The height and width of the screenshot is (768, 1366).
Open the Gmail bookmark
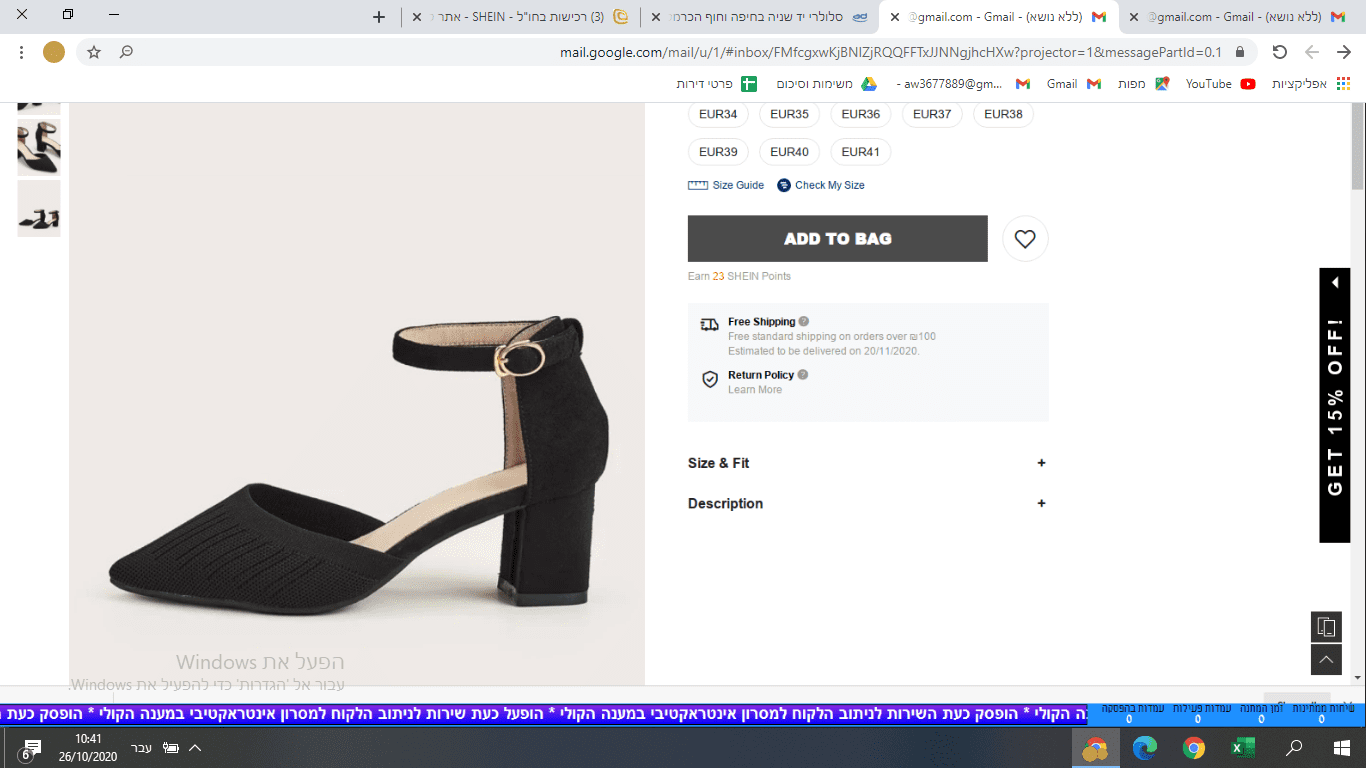pos(1074,84)
